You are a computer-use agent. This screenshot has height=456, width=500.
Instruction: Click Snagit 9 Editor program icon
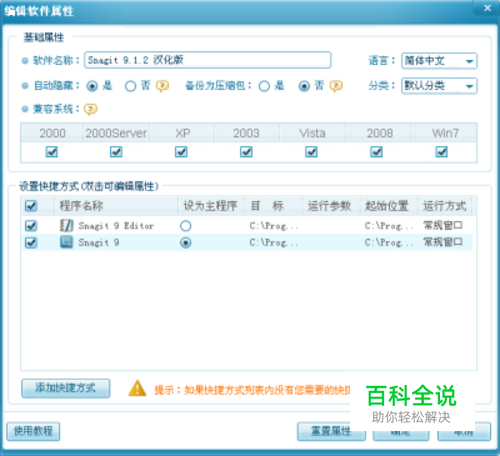(66, 225)
